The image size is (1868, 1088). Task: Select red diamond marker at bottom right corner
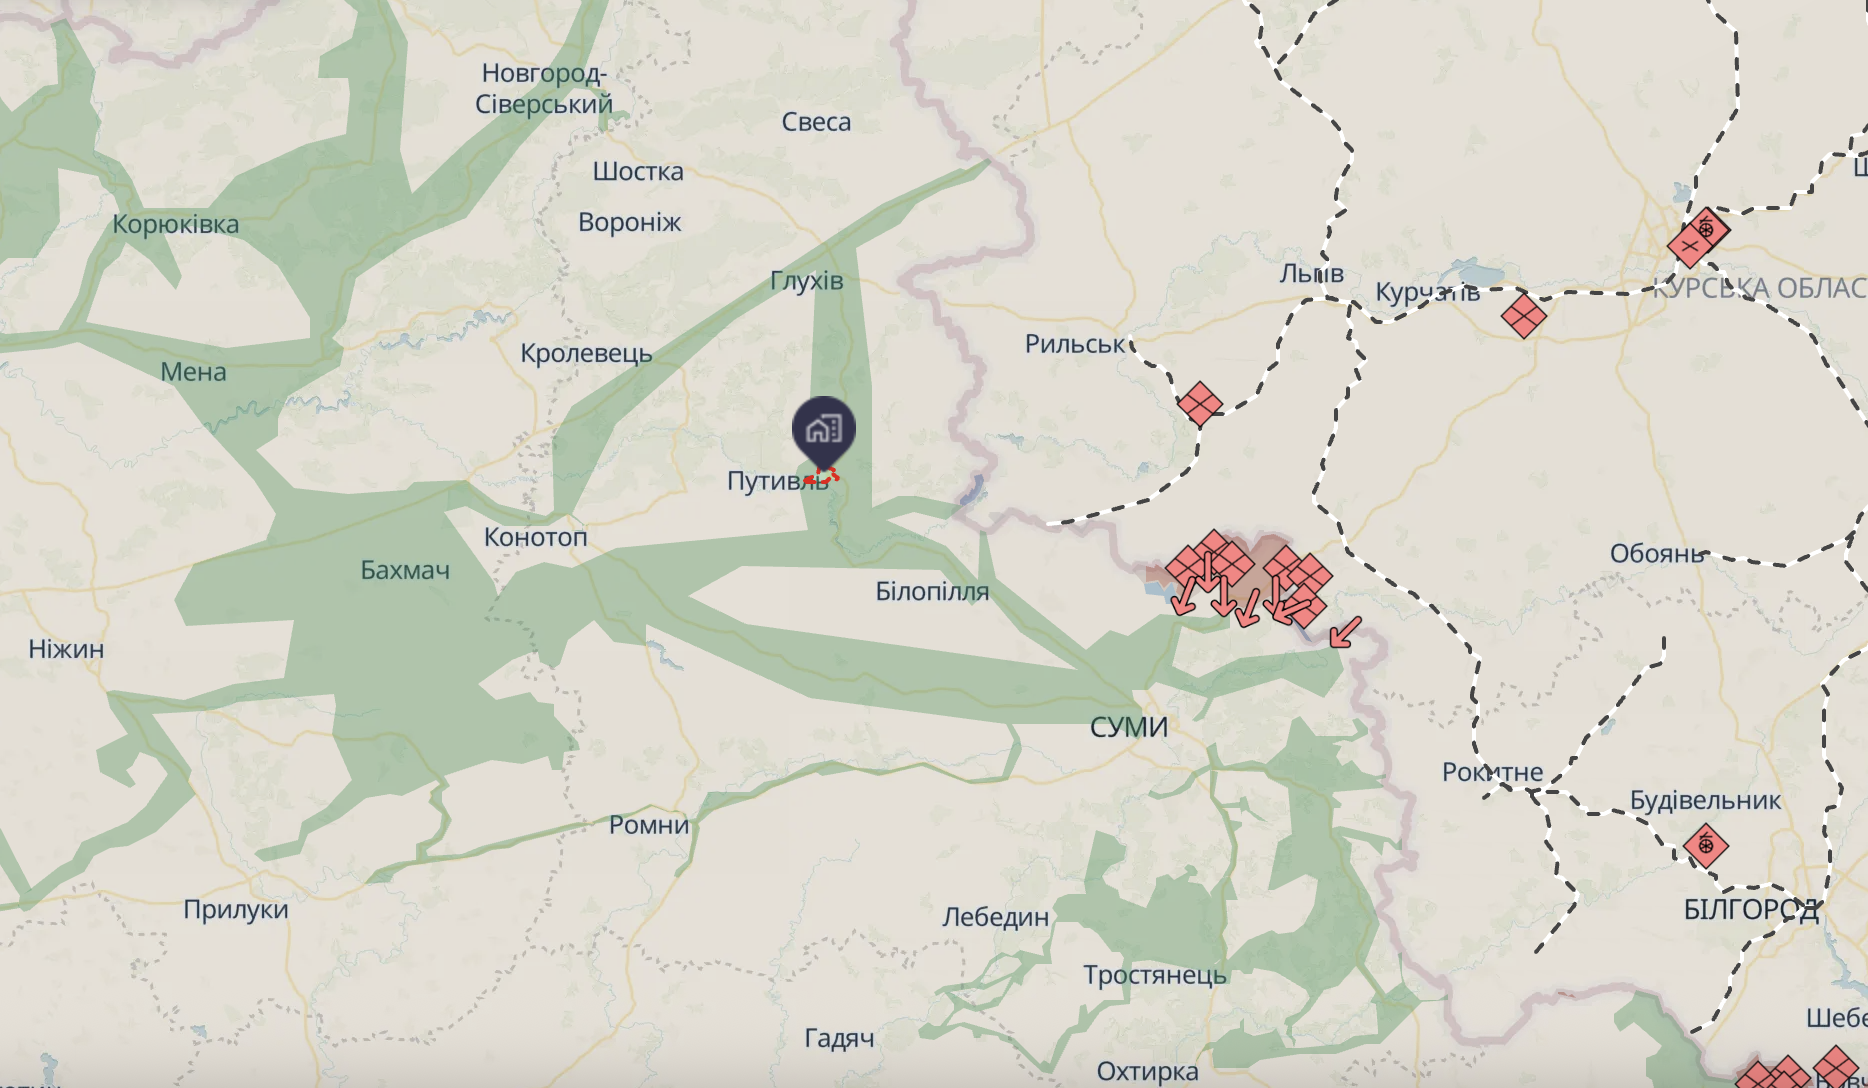point(1836,1068)
